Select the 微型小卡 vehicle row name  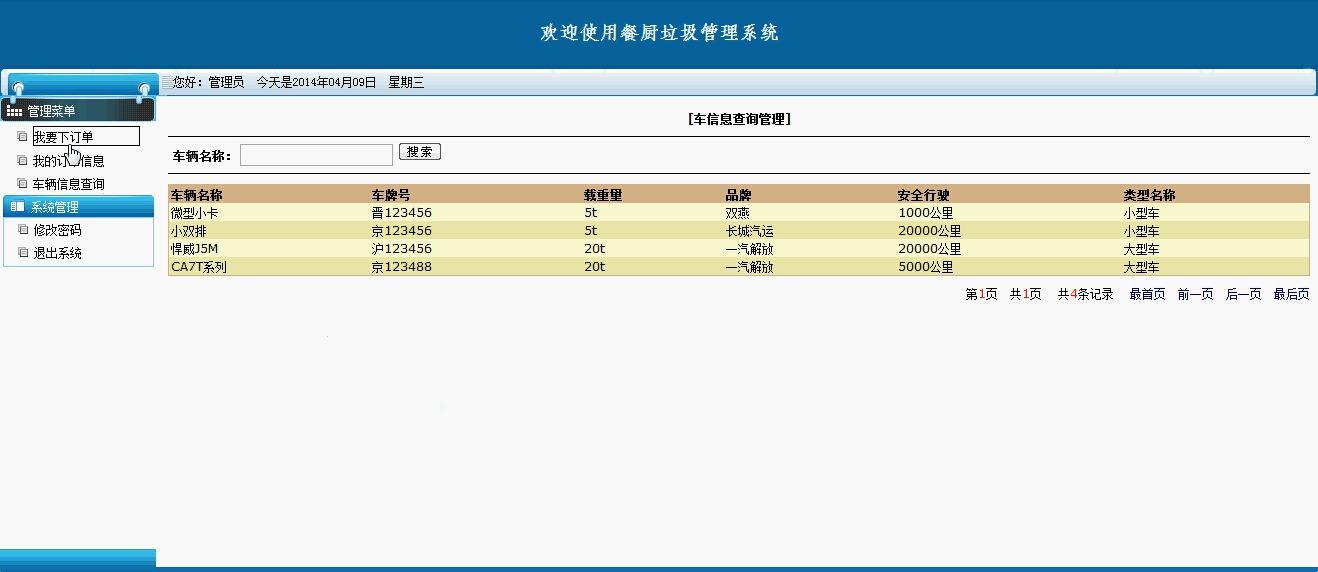[195, 213]
